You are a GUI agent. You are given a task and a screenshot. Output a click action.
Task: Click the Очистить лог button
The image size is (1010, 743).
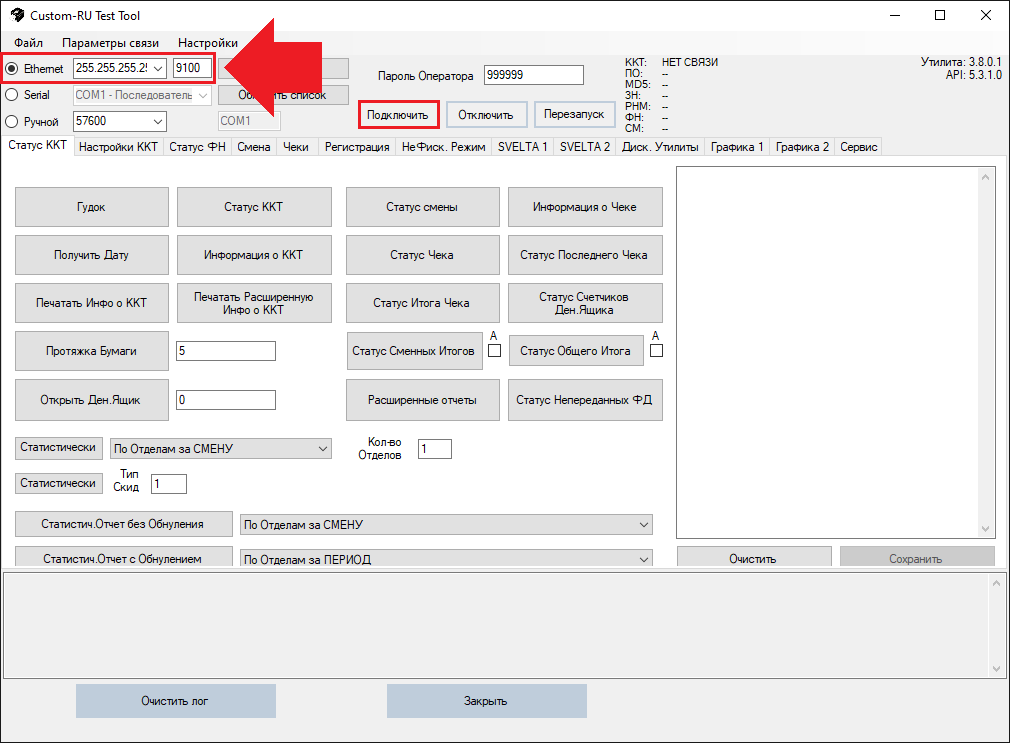pos(175,701)
